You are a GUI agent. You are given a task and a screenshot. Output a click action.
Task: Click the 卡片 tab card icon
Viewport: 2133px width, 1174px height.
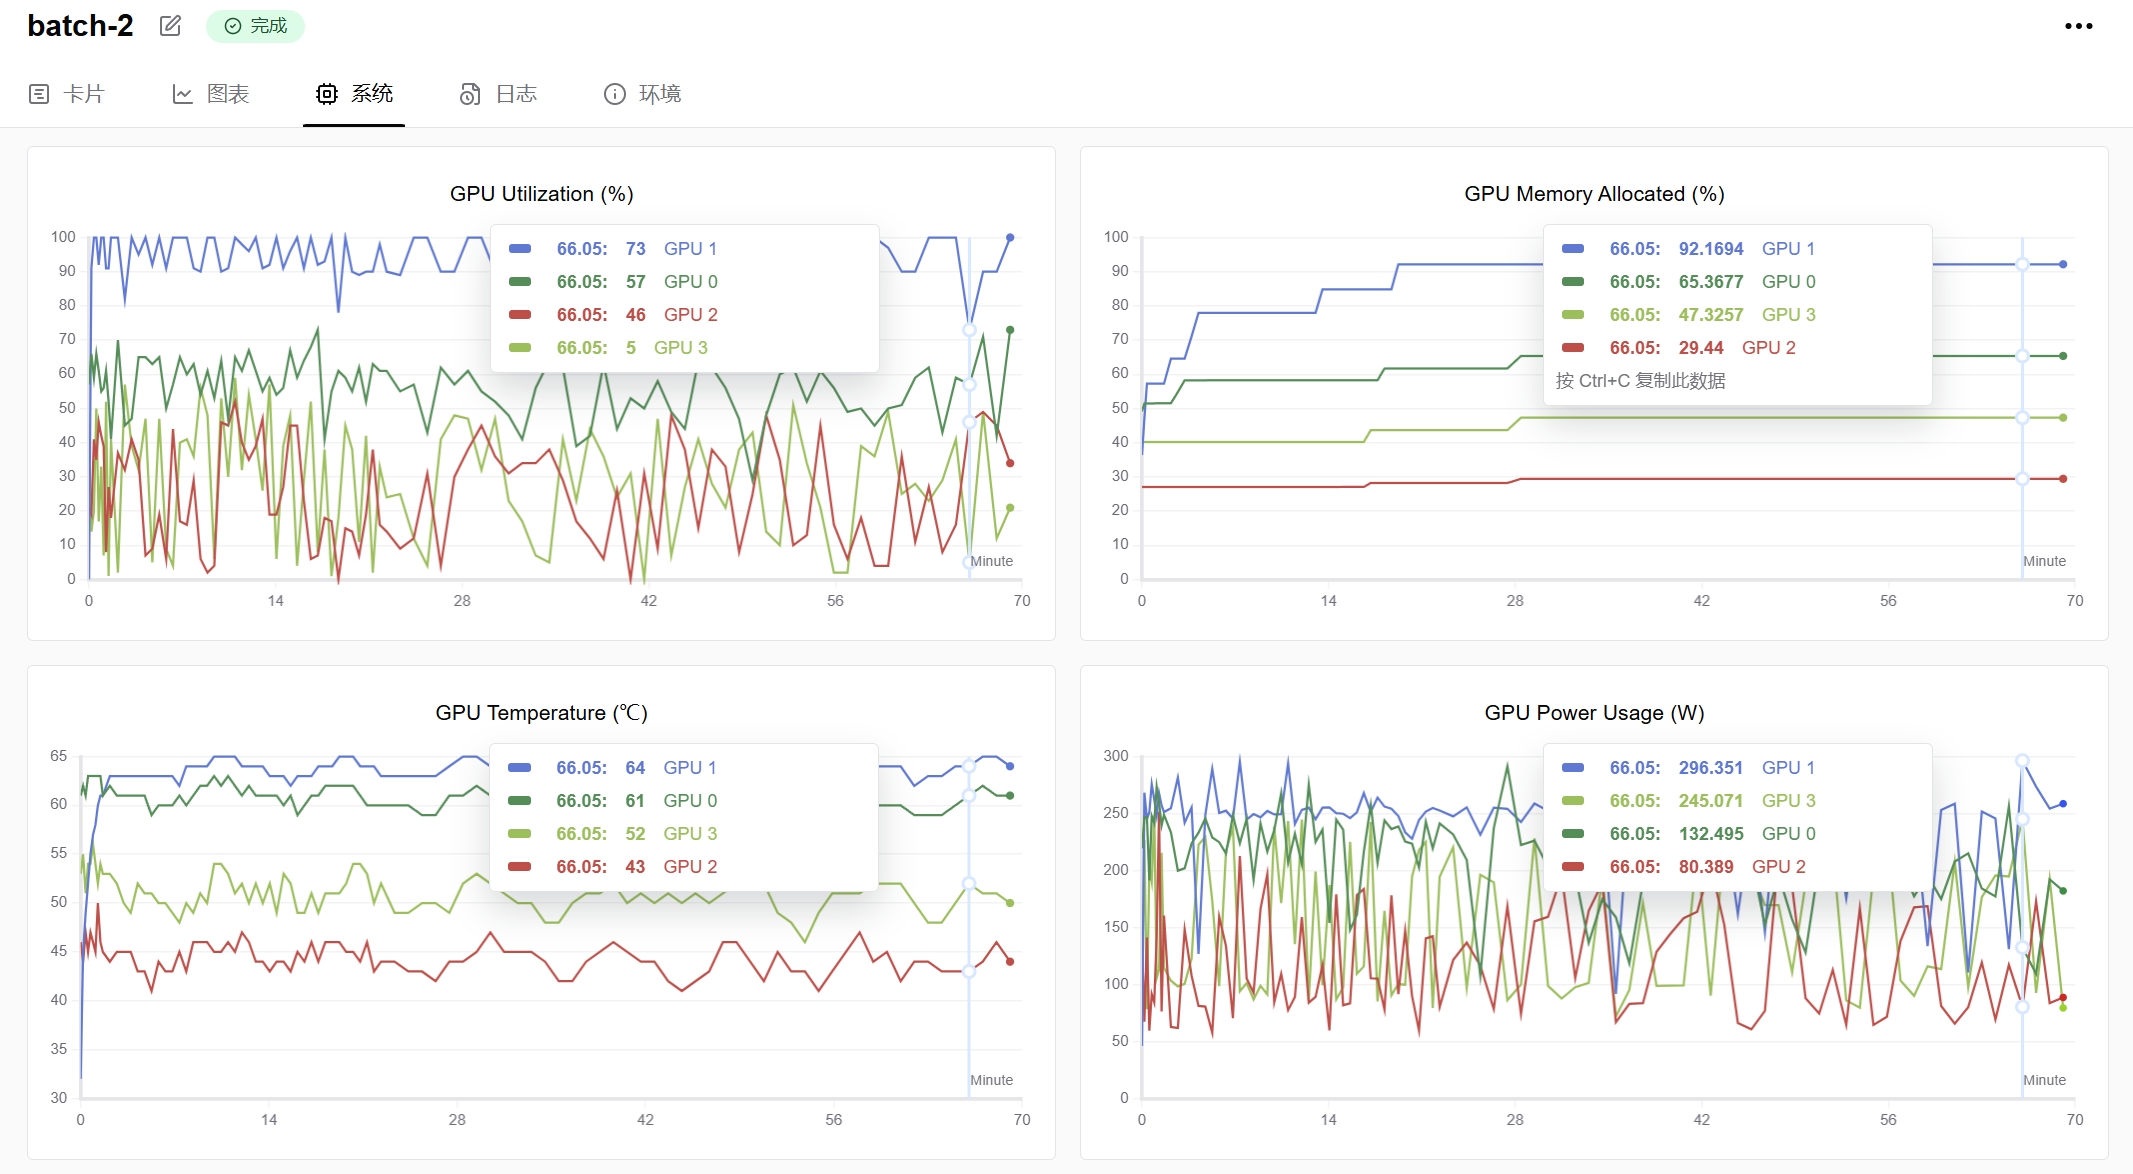tap(39, 94)
